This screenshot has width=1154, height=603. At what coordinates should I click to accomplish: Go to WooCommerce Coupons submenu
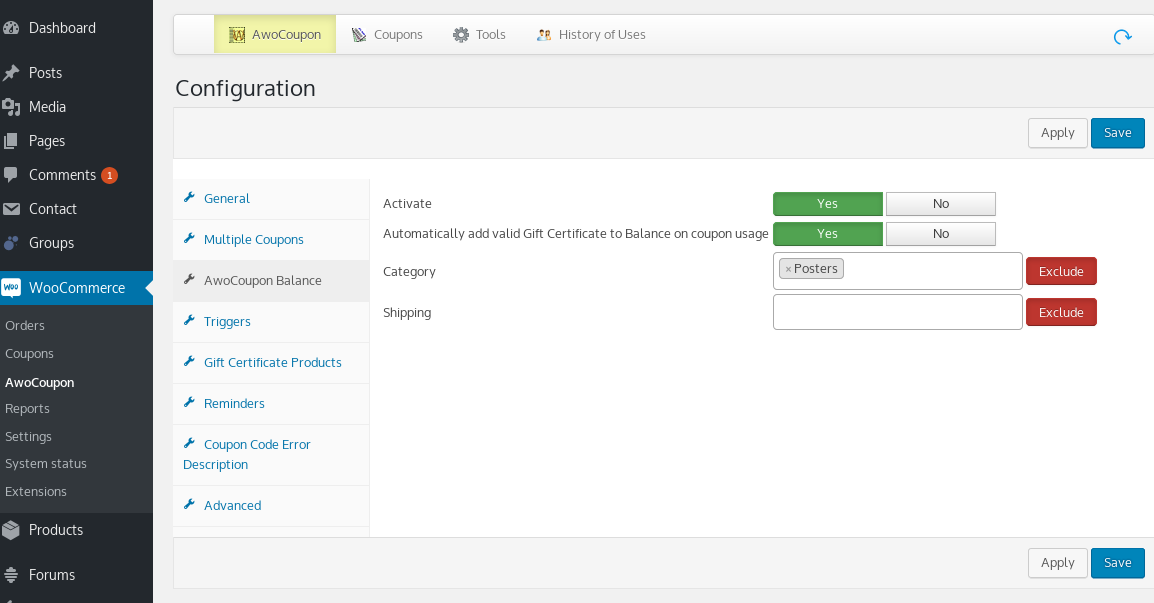tap(29, 353)
